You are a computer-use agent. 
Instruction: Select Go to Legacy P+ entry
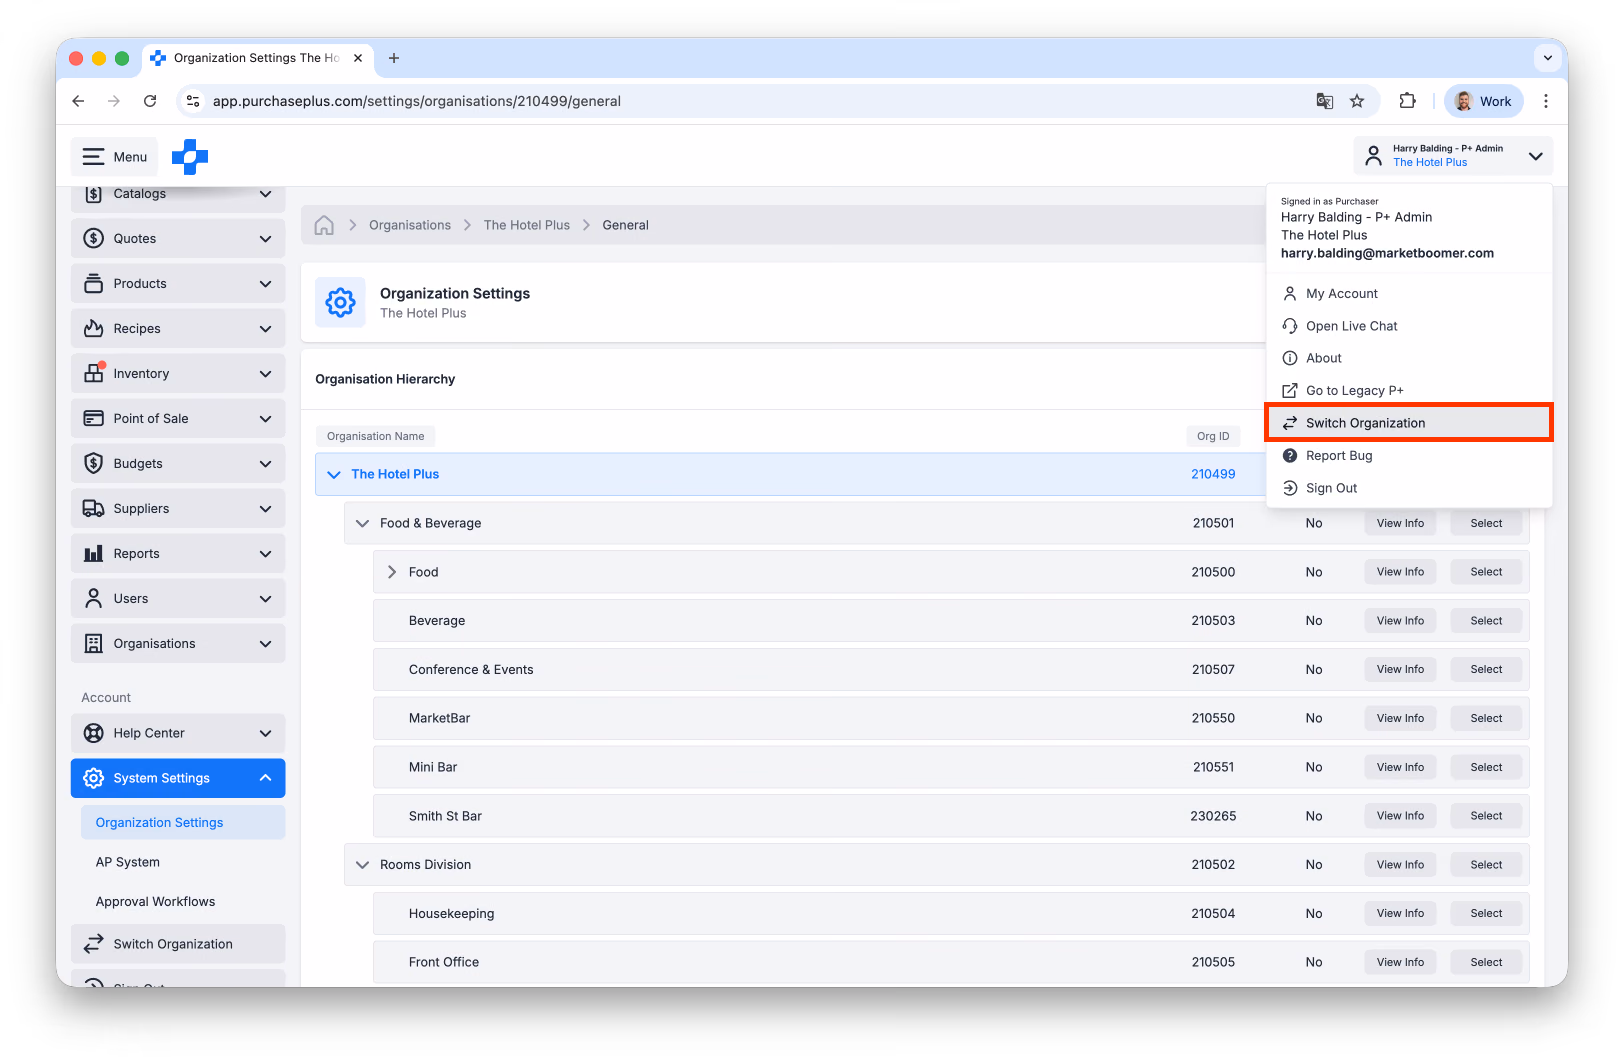tap(1409, 391)
